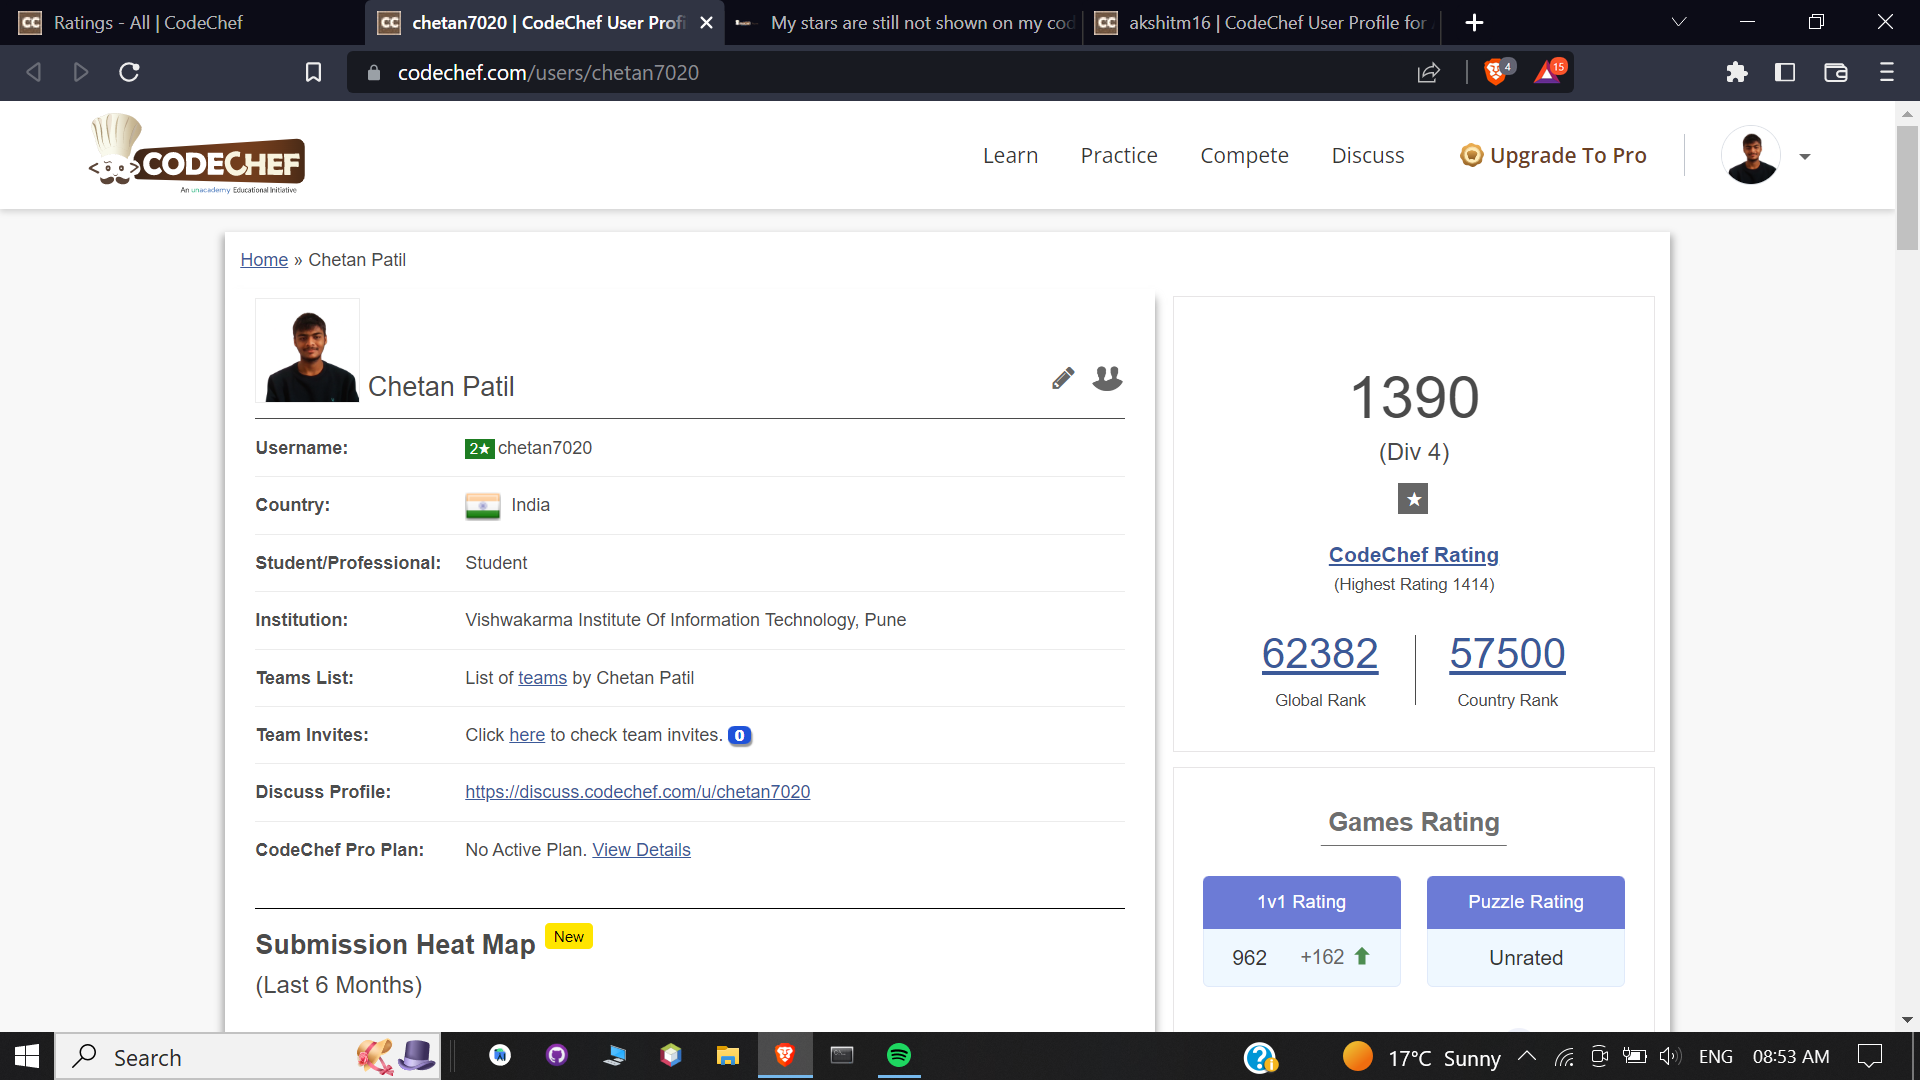Click the friends group icon beside name

pos(1107,378)
